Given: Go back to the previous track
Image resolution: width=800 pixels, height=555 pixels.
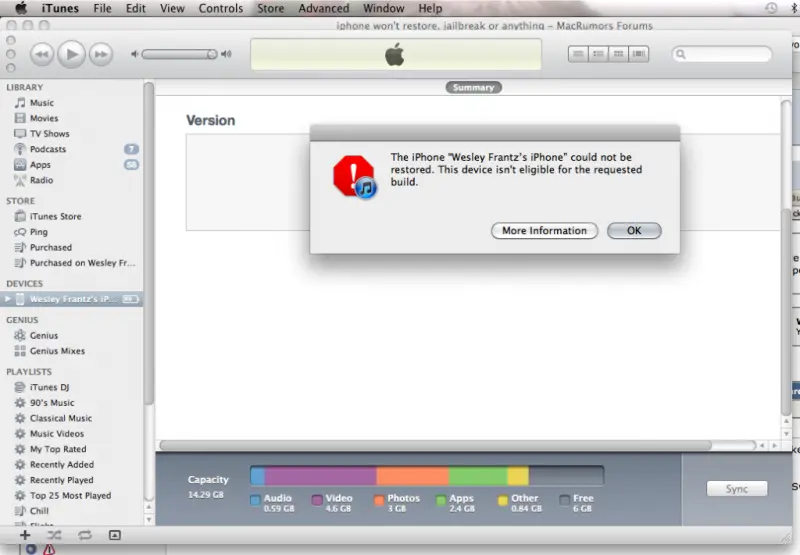Looking at the screenshot, I should click(x=42, y=54).
